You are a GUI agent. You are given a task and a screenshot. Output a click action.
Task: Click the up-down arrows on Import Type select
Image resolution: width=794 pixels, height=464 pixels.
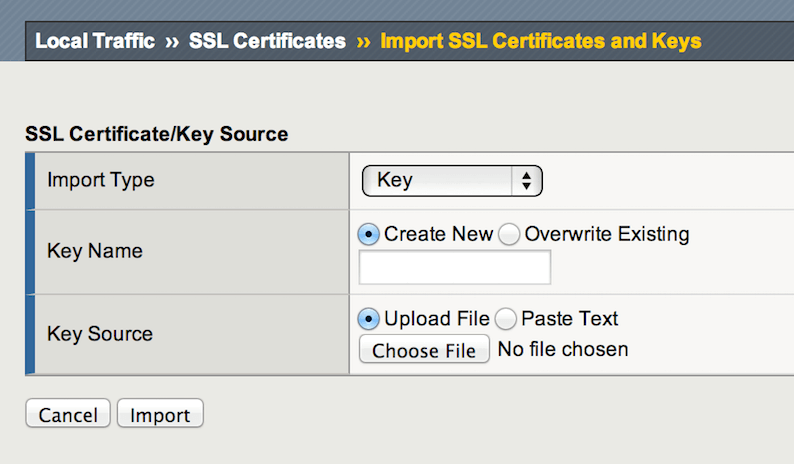click(526, 181)
